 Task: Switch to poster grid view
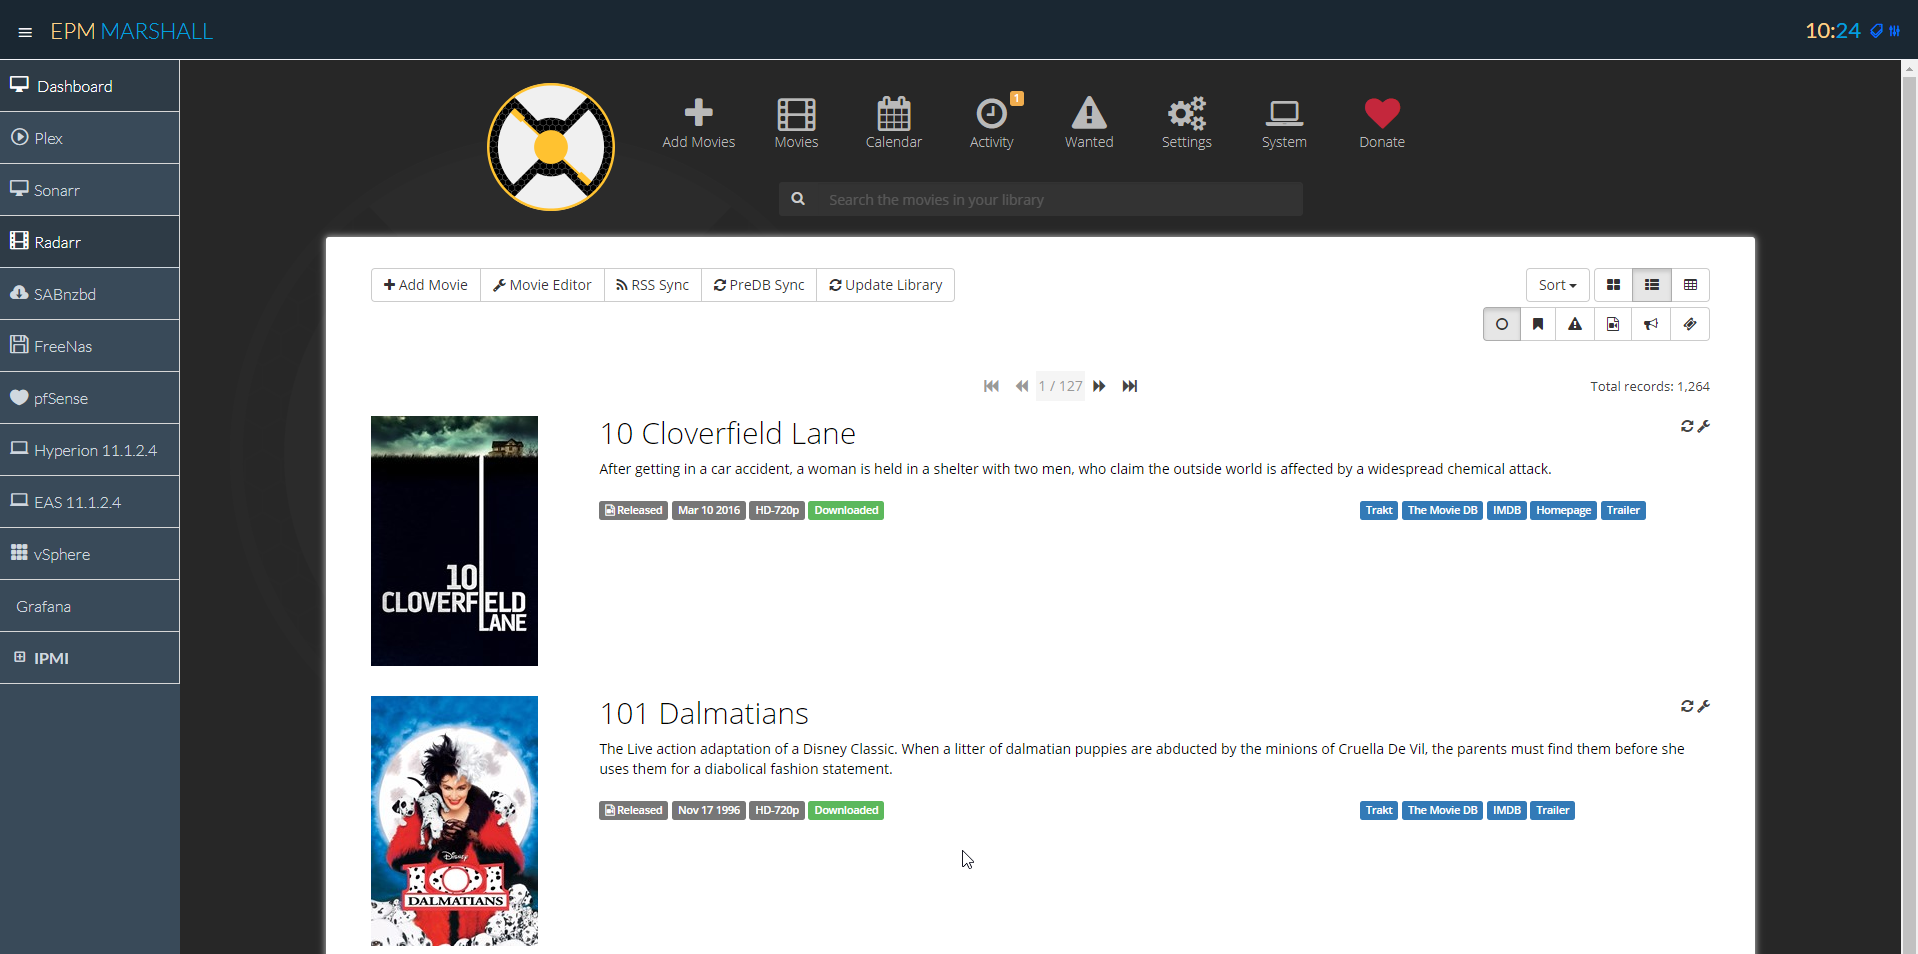pos(1613,285)
